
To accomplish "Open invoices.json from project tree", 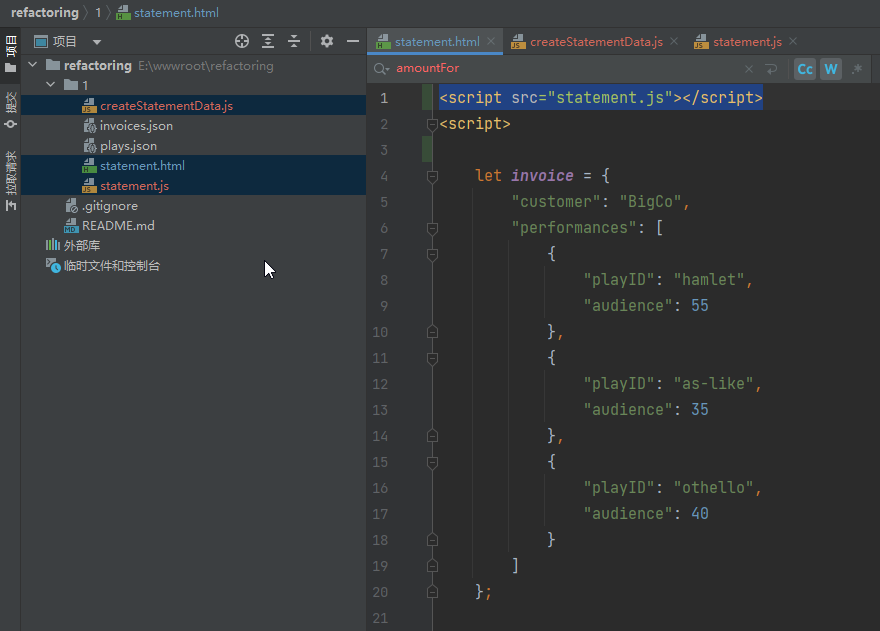I will click(136, 126).
